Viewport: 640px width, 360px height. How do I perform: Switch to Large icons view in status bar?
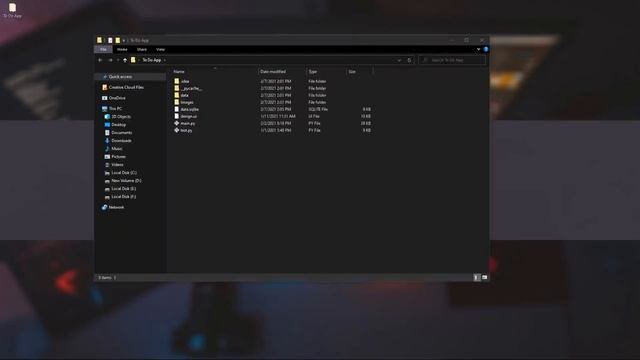pyautogui.click(x=484, y=278)
